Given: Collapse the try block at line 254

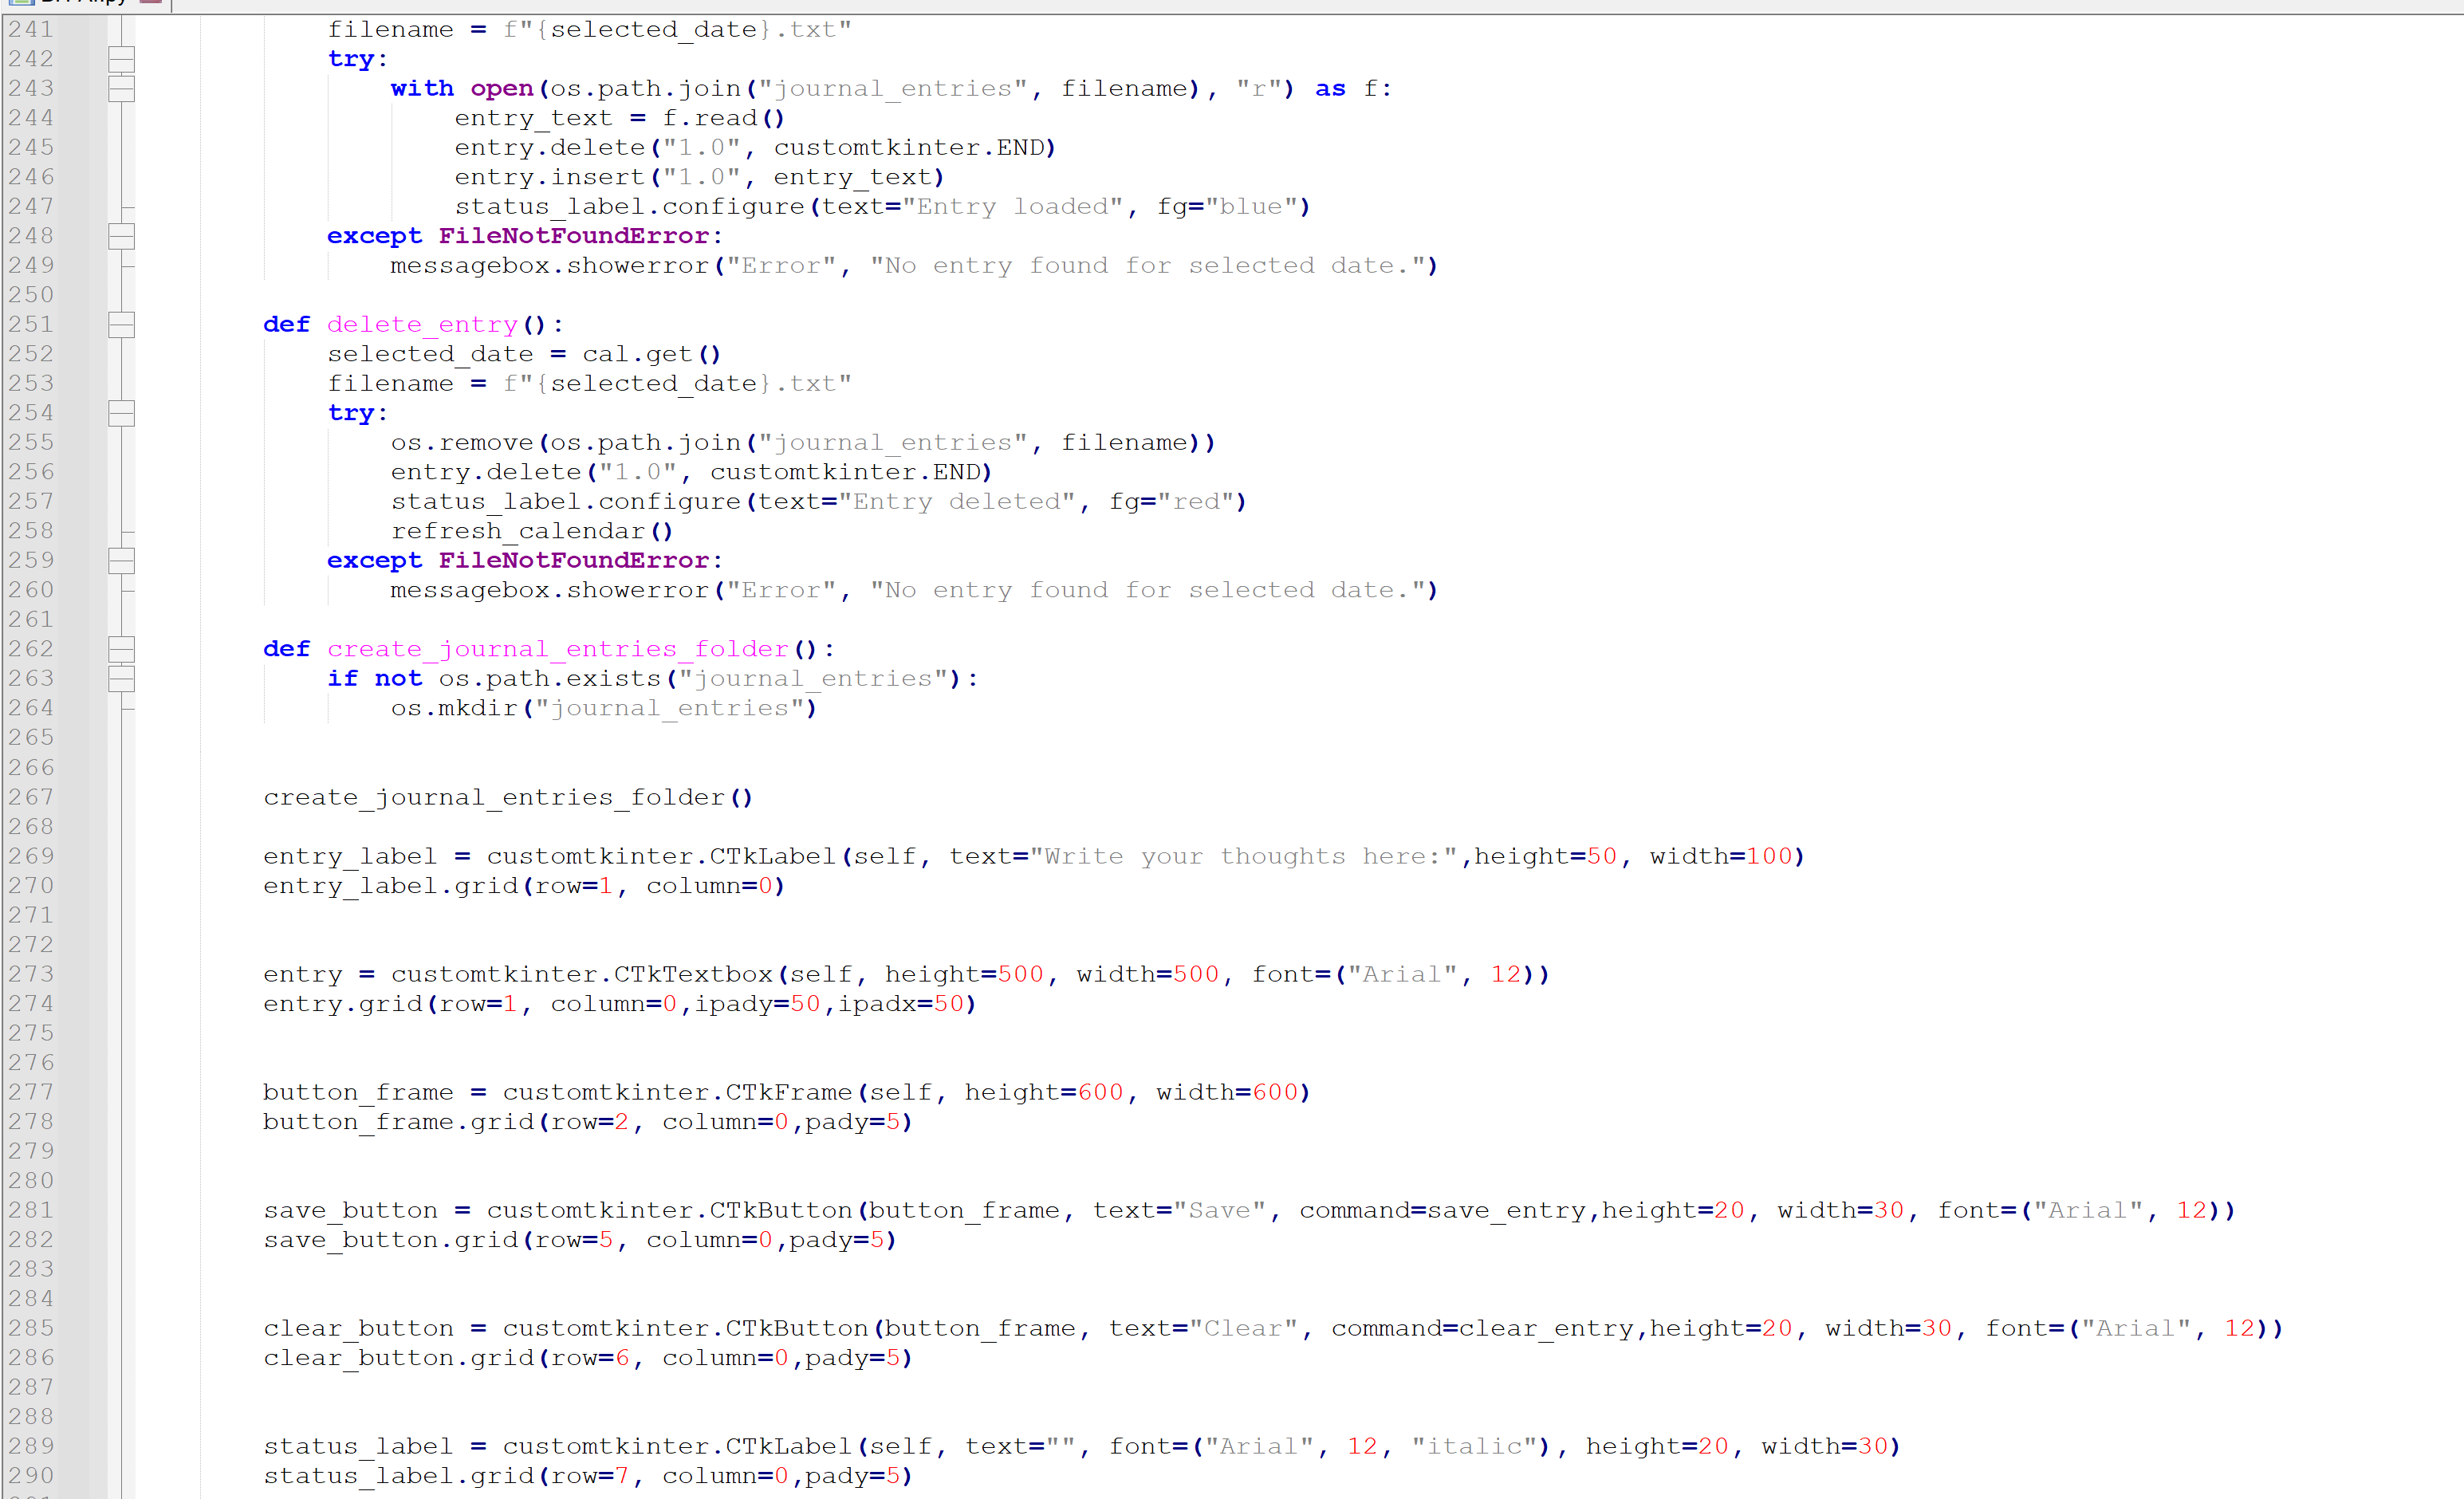Looking at the screenshot, I should [x=121, y=413].
